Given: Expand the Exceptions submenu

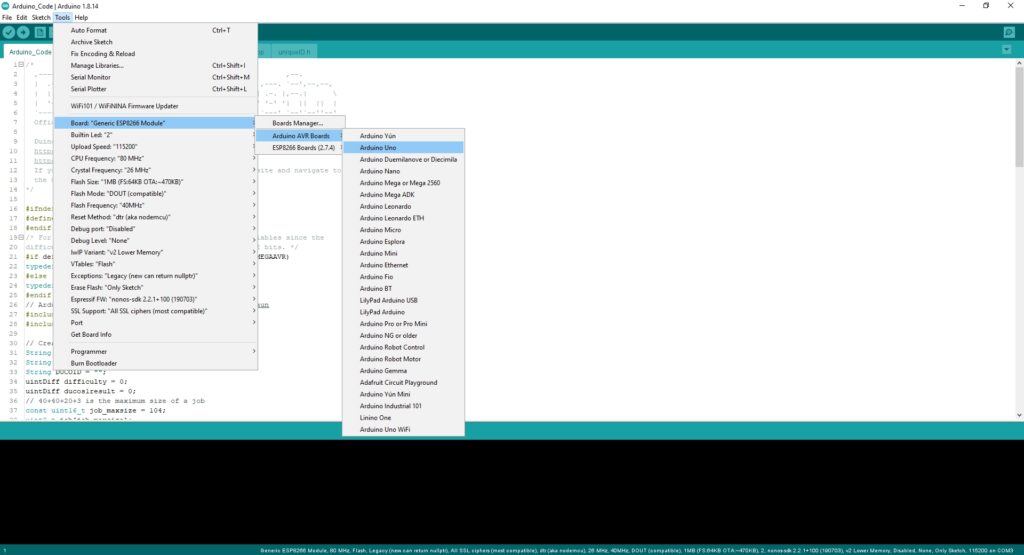Looking at the screenshot, I should click(155, 276).
